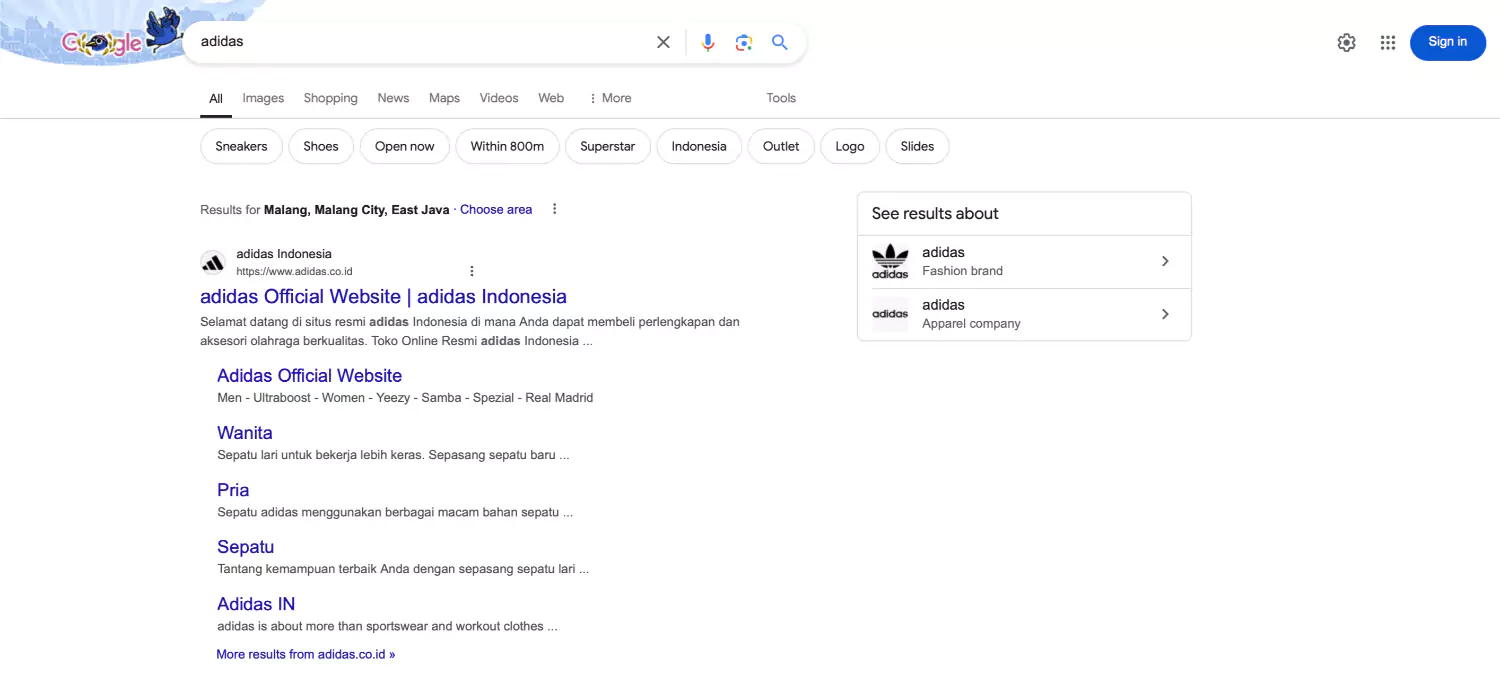Screen dimensions: 1500x684
Task: Click the See results about heading
Action: [x=935, y=213]
